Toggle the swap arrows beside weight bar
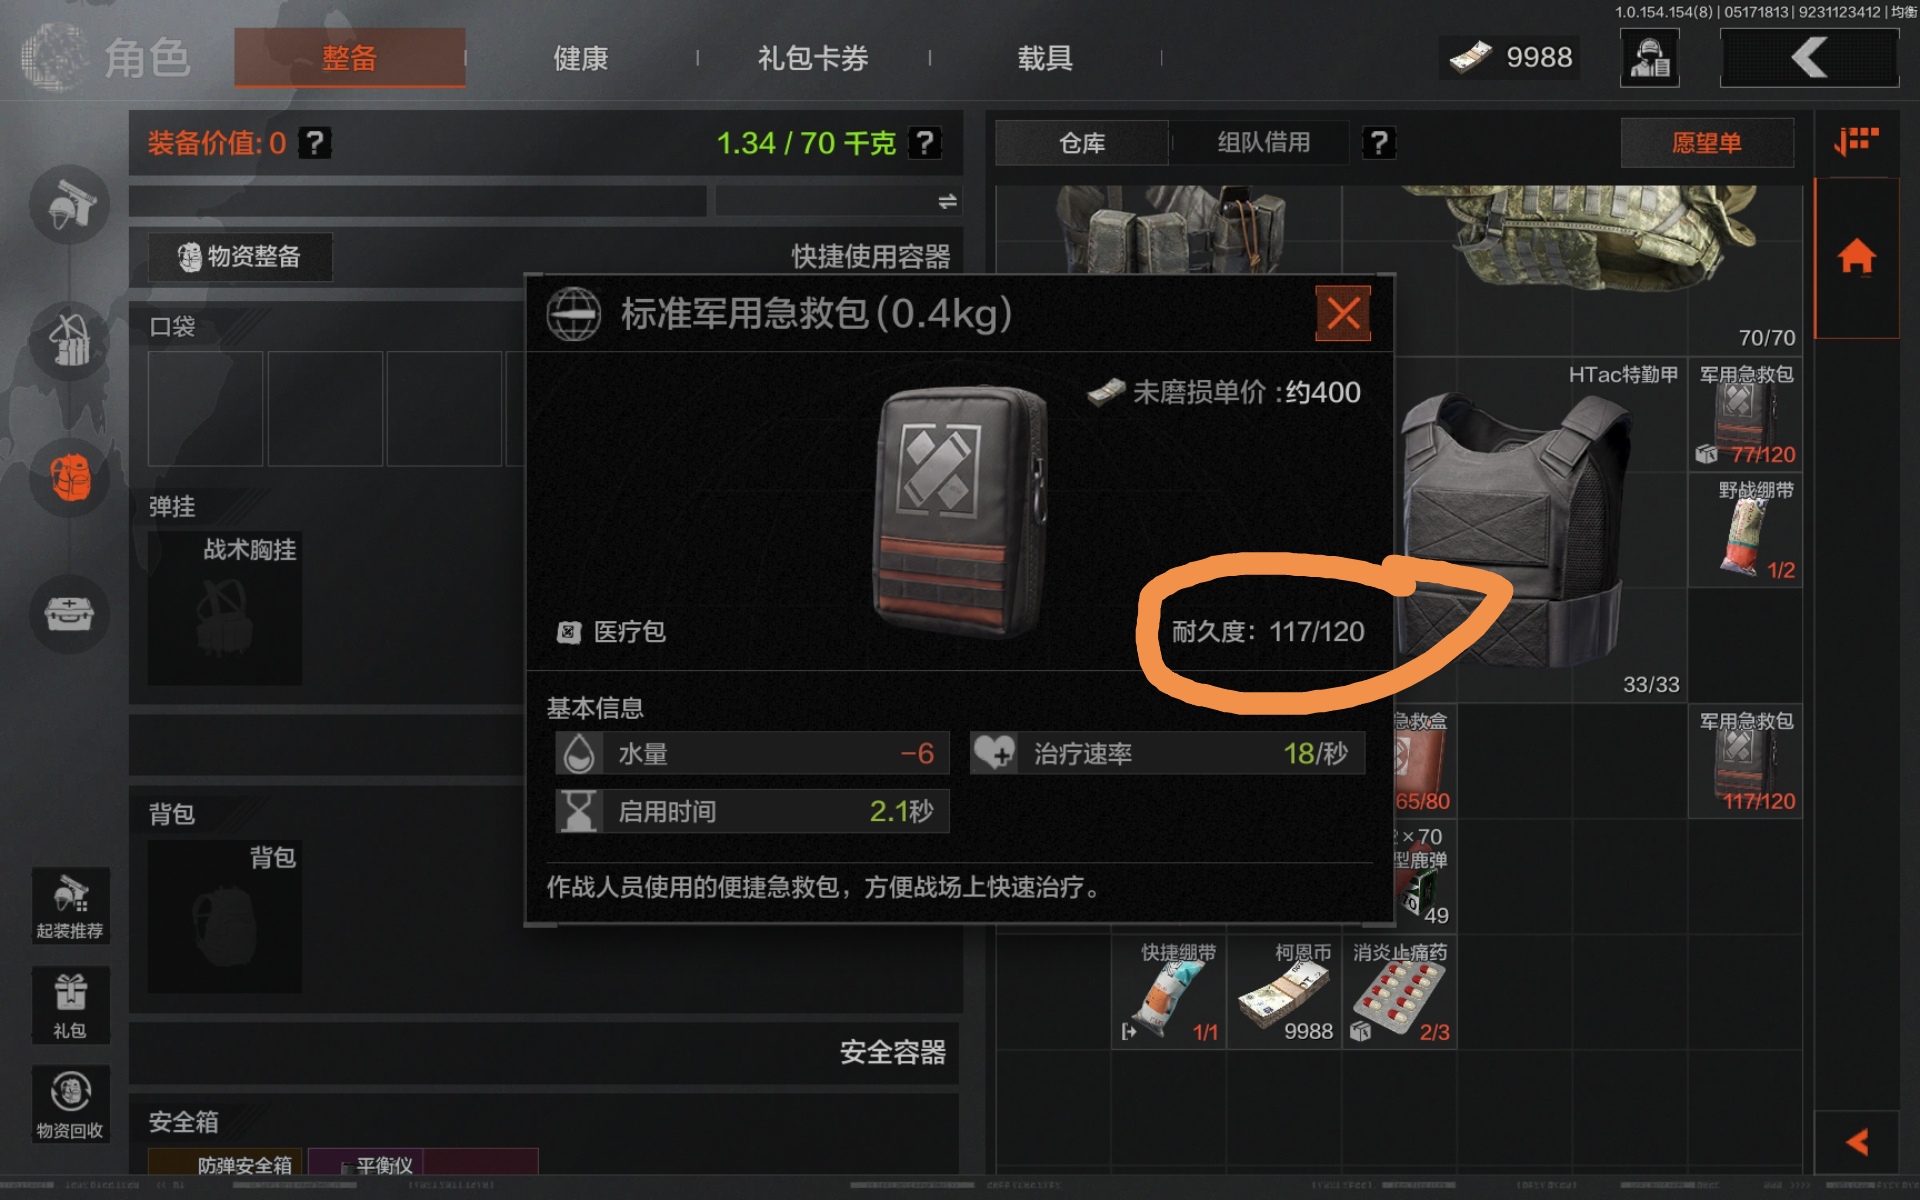Viewport: 1920px width, 1200px height. pos(947,201)
